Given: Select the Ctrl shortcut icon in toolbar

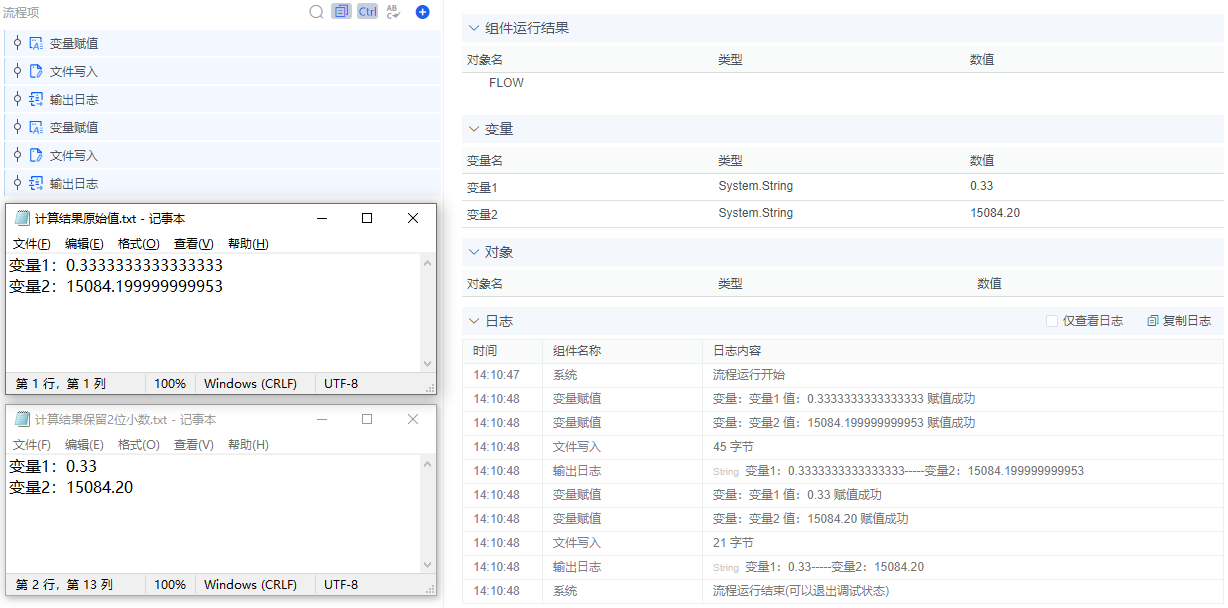Looking at the screenshot, I should click(x=367, y=12).
